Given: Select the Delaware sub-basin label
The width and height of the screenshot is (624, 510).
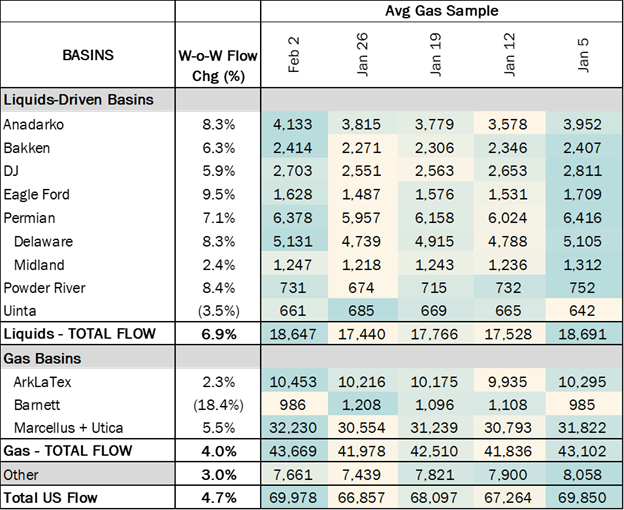Looking at the screenshot, I should (43, 241).
